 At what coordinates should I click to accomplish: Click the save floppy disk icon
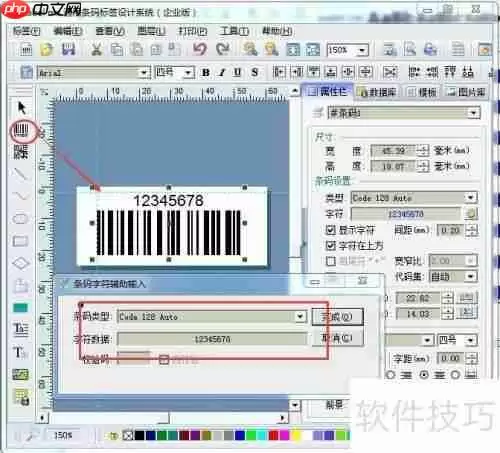click(68, 50)
